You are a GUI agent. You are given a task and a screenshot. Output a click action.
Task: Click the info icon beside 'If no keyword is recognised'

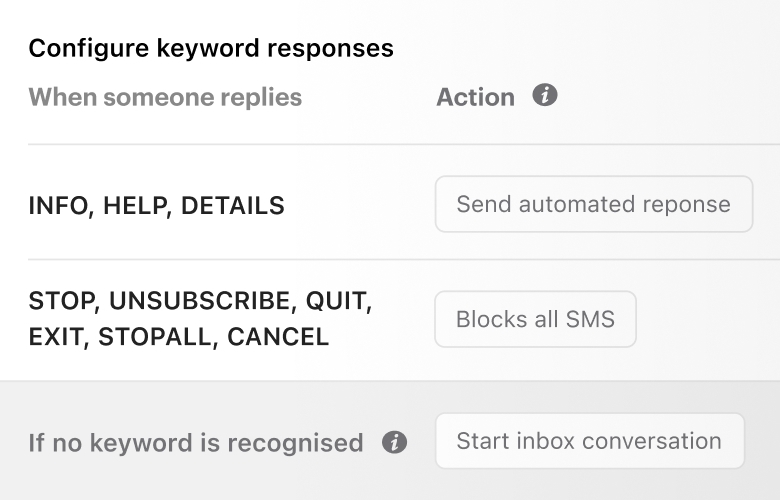(x=394, y=442)
